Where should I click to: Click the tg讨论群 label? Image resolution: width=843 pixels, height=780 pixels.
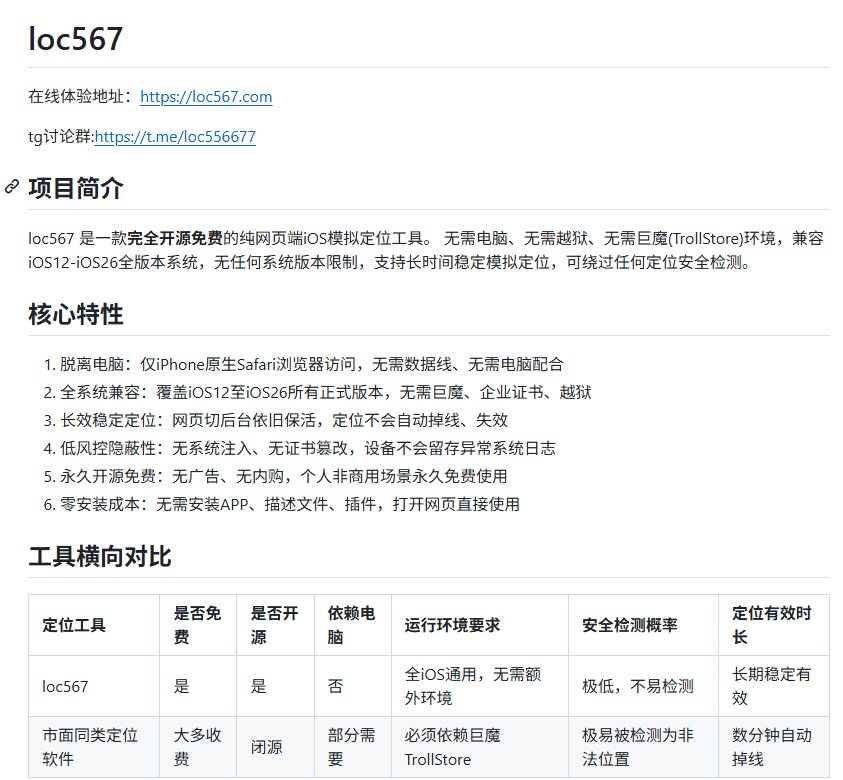[x=61, y=137]
